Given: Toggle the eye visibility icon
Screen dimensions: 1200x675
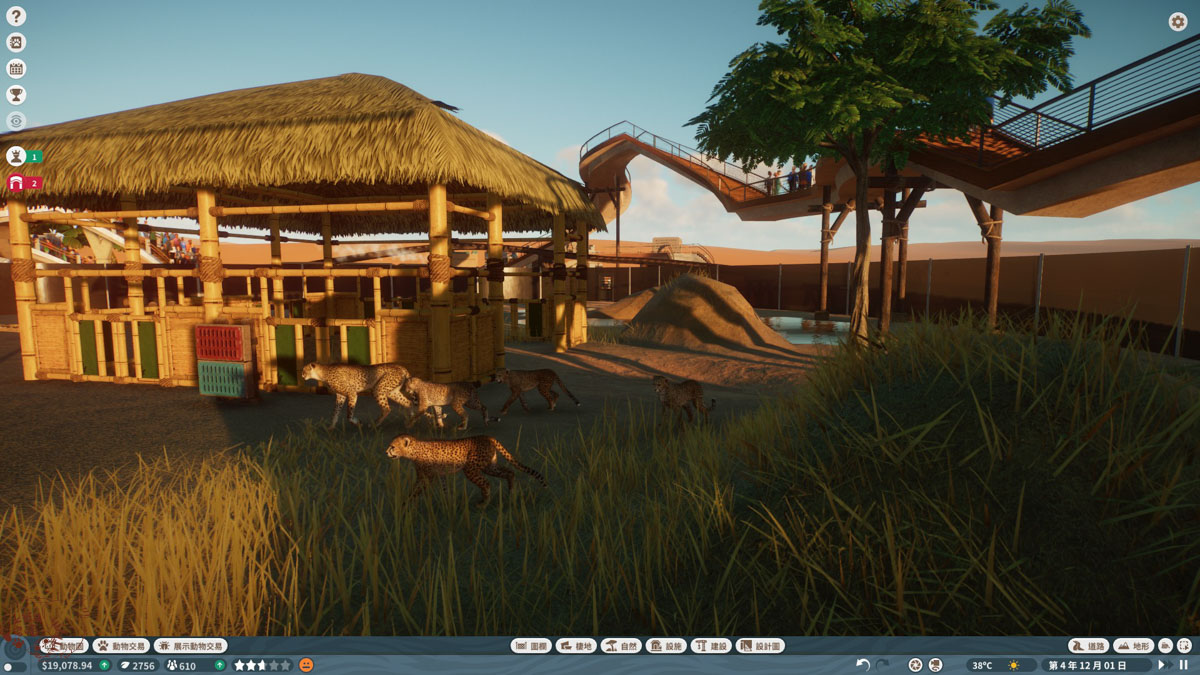Looking at the screenshot, I should (x=16, y=121).
